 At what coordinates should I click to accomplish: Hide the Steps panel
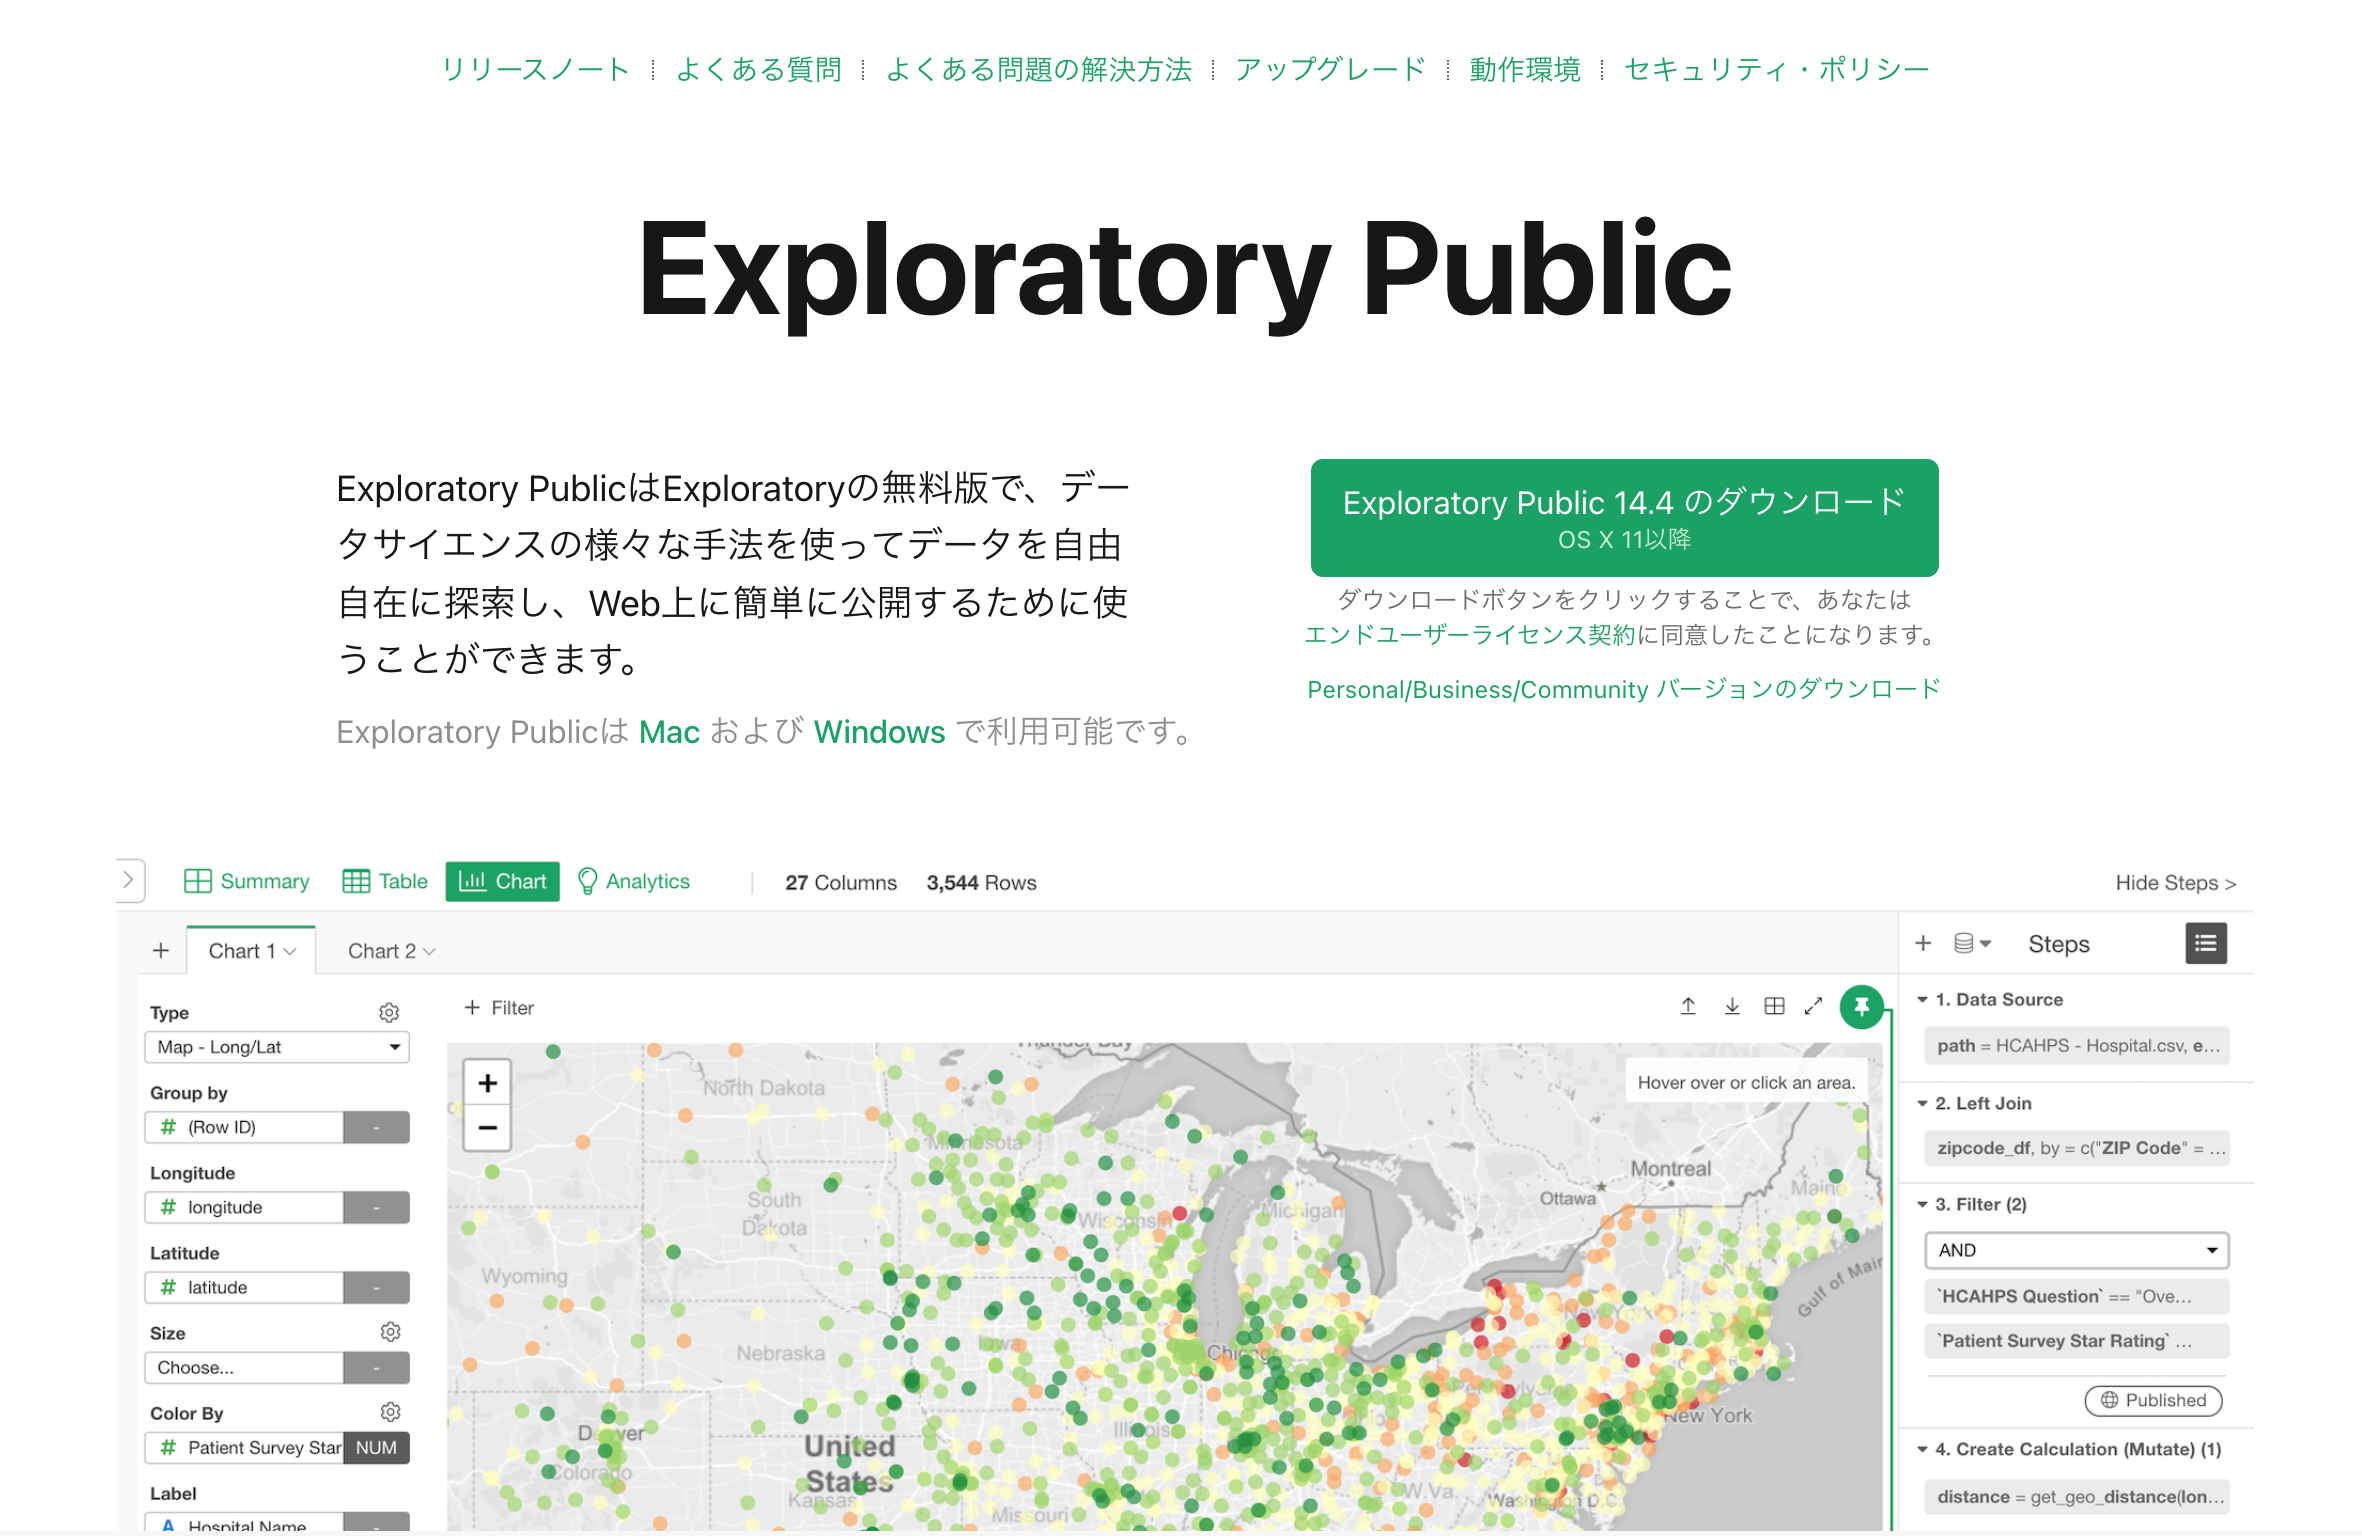(x=2175, y=883)
